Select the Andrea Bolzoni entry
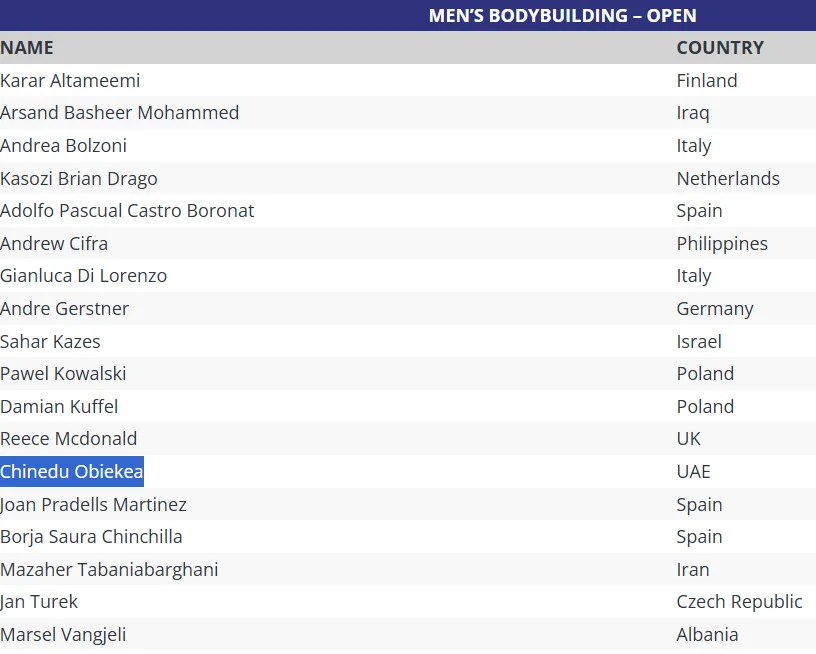The height and width of the screenshot is (654, 816). coord(64,145)
